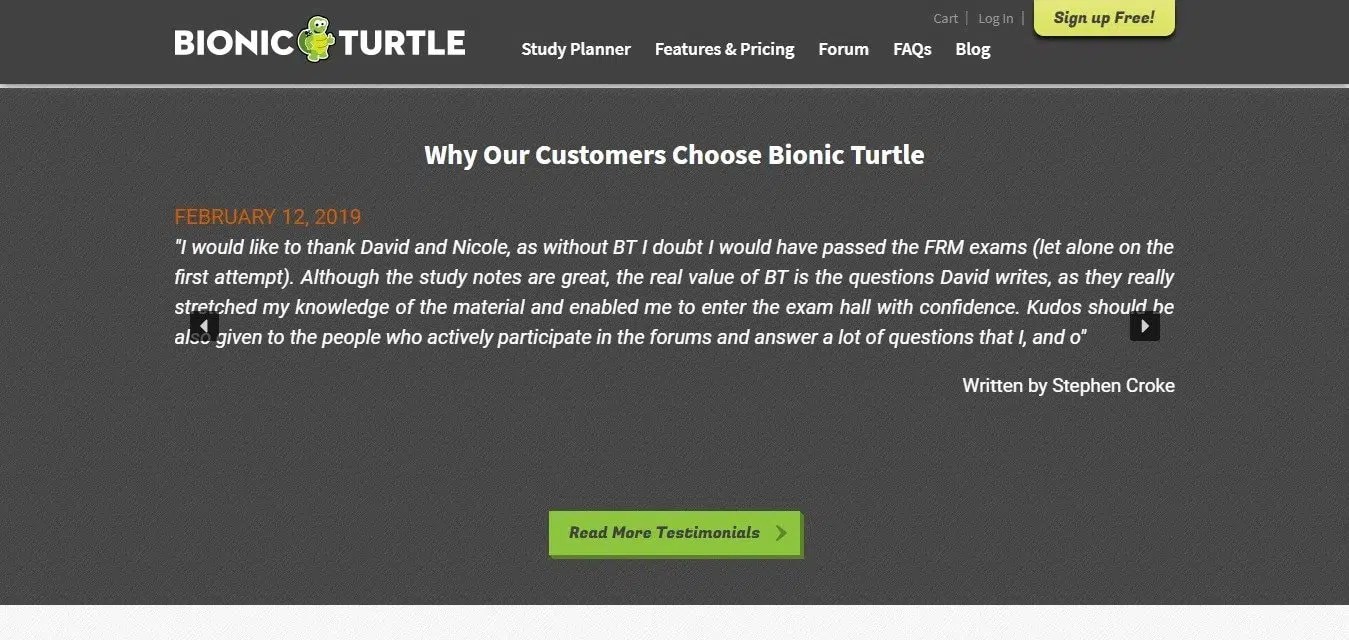
Task: Show the previous testimonial using the left arrow
Action: click(203, 325)
